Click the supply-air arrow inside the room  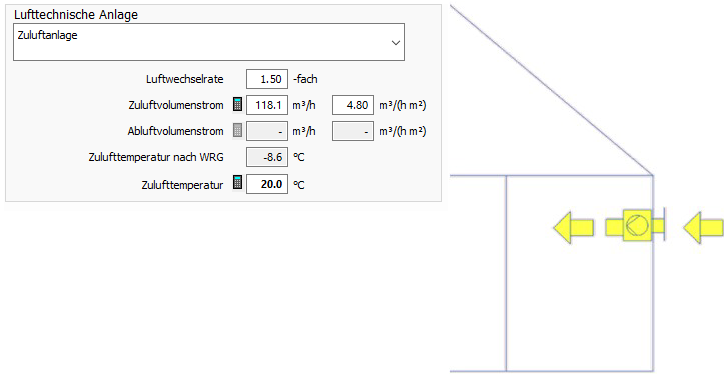pos(573,228)
